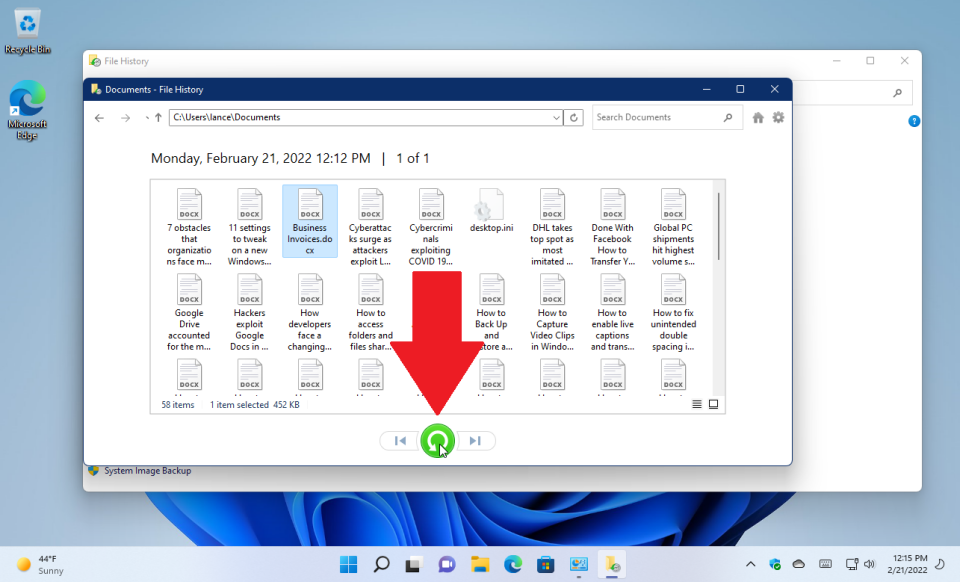Go to previous backup version

(x=400, y=441)
